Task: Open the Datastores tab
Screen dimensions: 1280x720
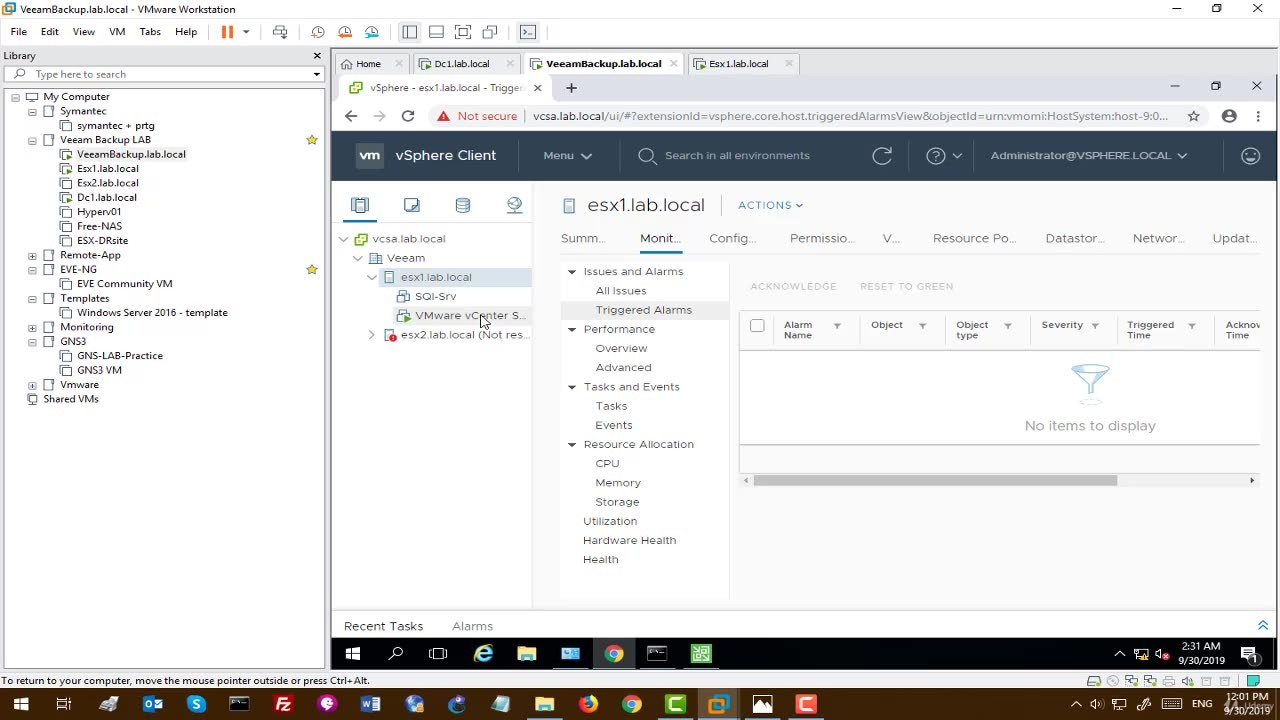Action: (x=1075, y=238)
